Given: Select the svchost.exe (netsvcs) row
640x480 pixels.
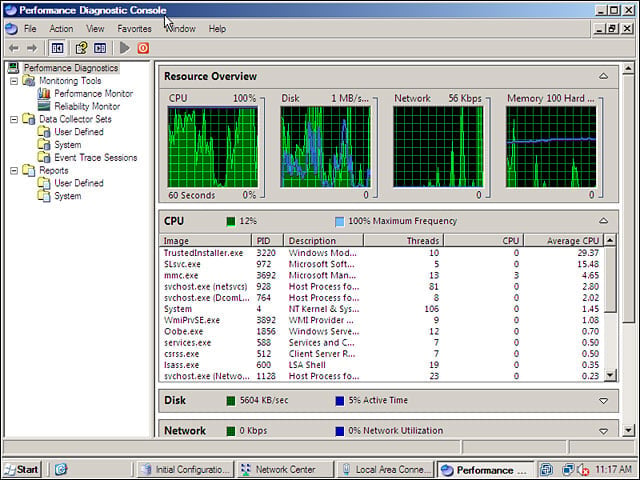Looking at the screenshot, I should click(381, 287).
